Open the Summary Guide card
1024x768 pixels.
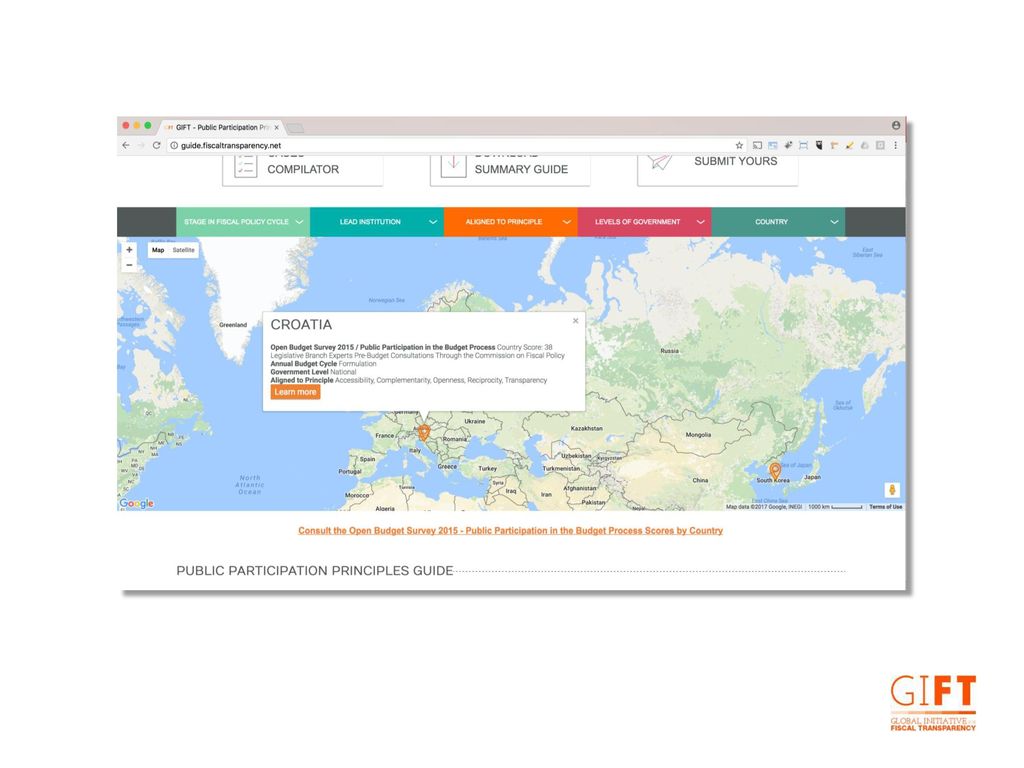coord(510,170)
